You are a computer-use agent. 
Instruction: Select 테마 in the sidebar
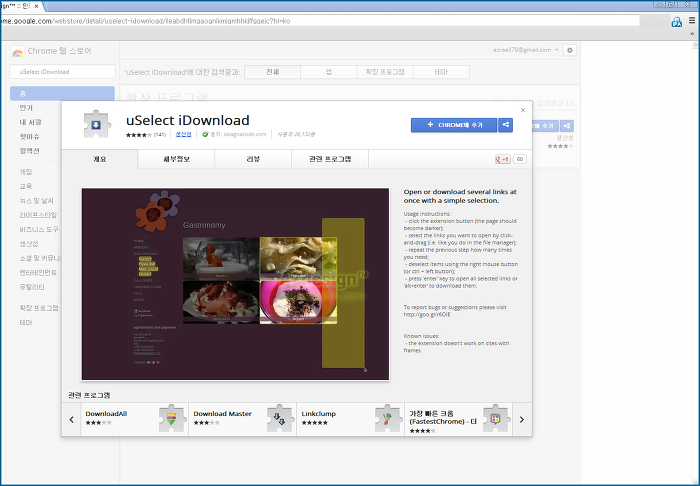[x=26, y=322]
